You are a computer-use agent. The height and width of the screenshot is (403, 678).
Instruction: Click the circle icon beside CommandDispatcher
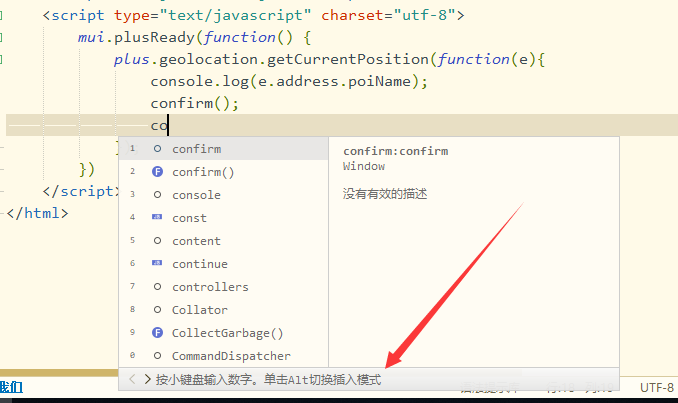pos(157,356)
